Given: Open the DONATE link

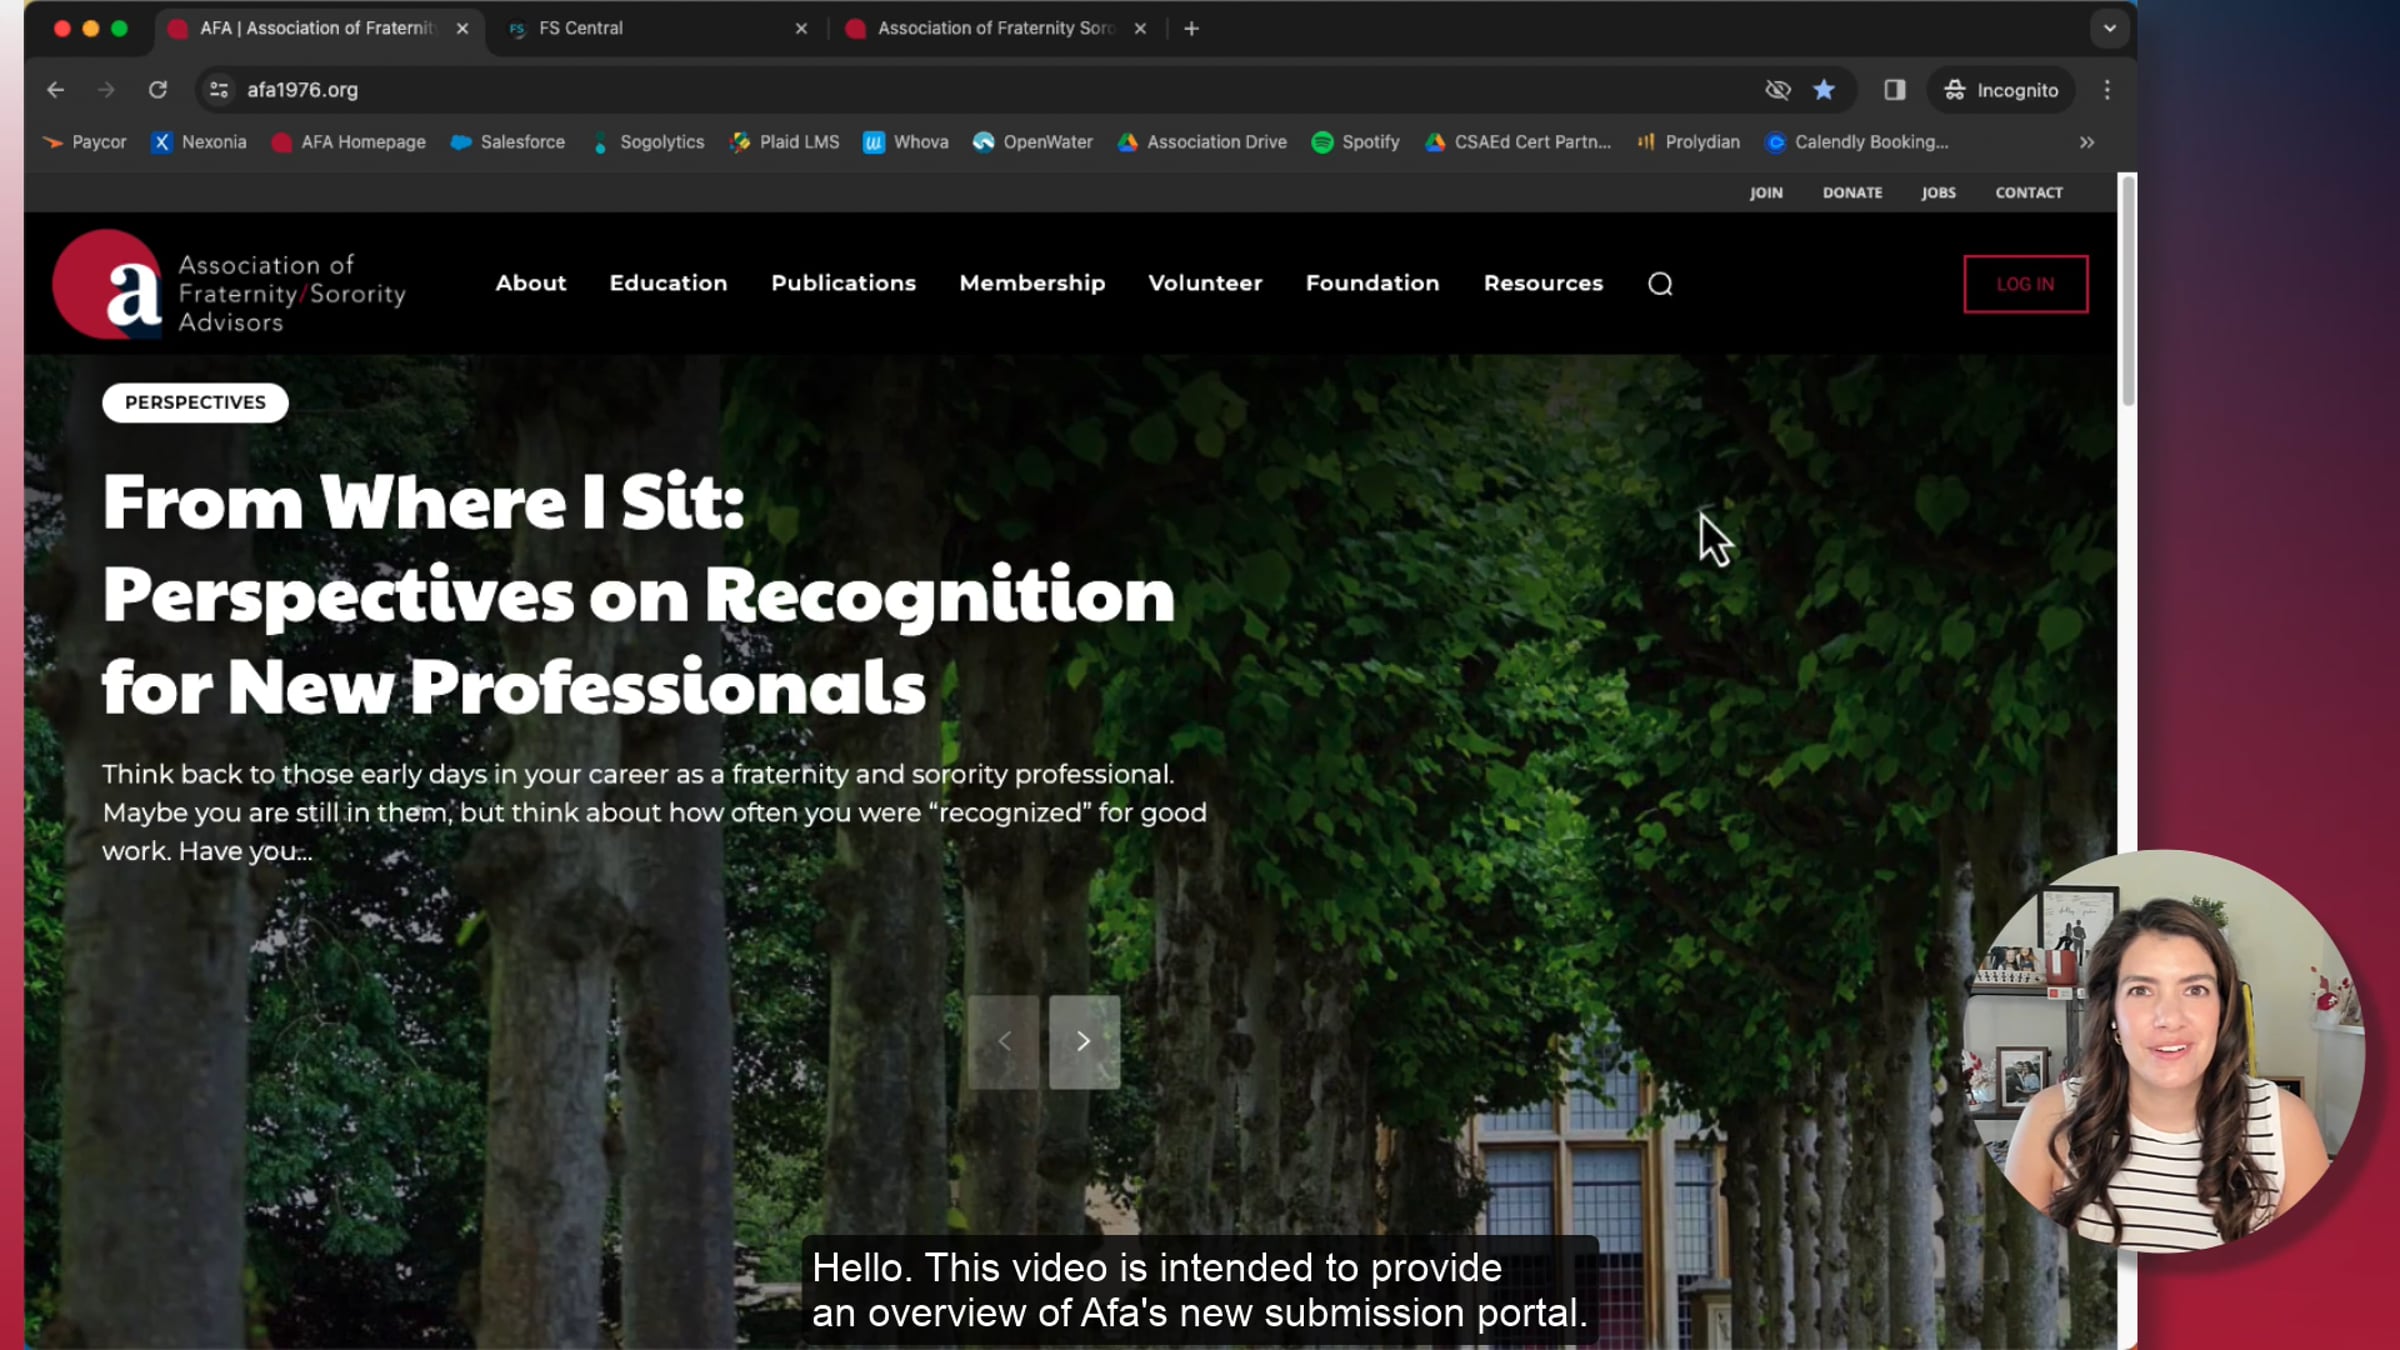Looking at the screenshot, I should point(1852,193).
